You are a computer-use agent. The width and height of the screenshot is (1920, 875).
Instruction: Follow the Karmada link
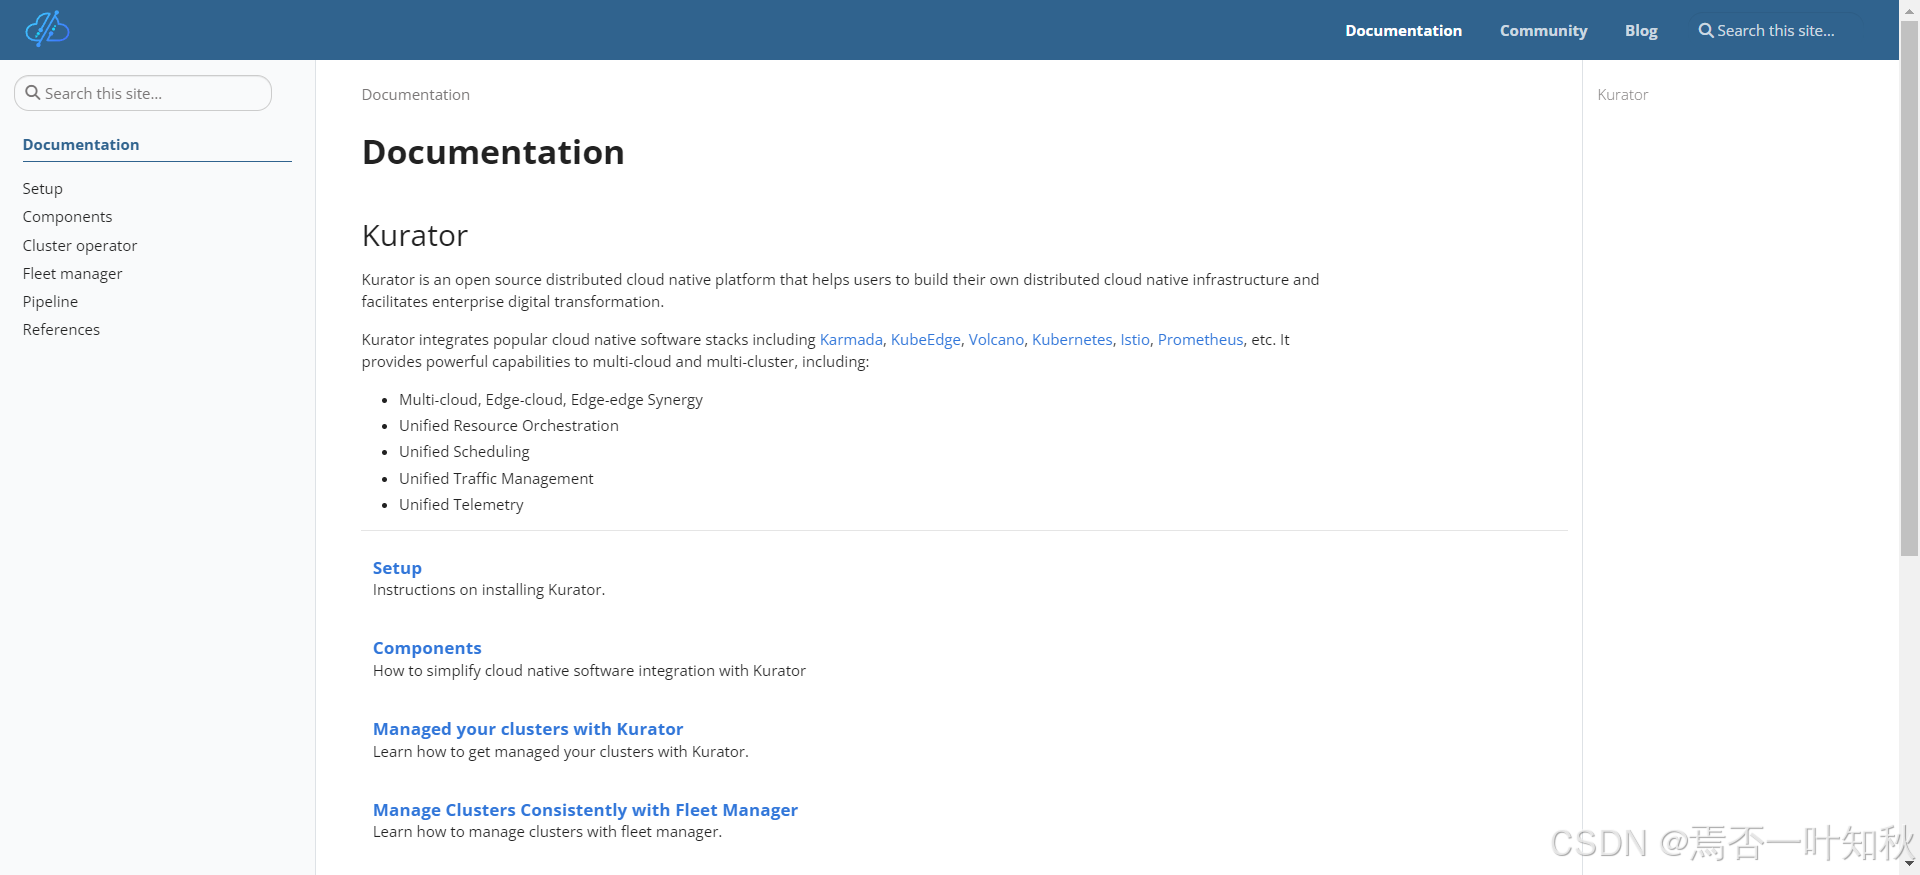(851, 340)
